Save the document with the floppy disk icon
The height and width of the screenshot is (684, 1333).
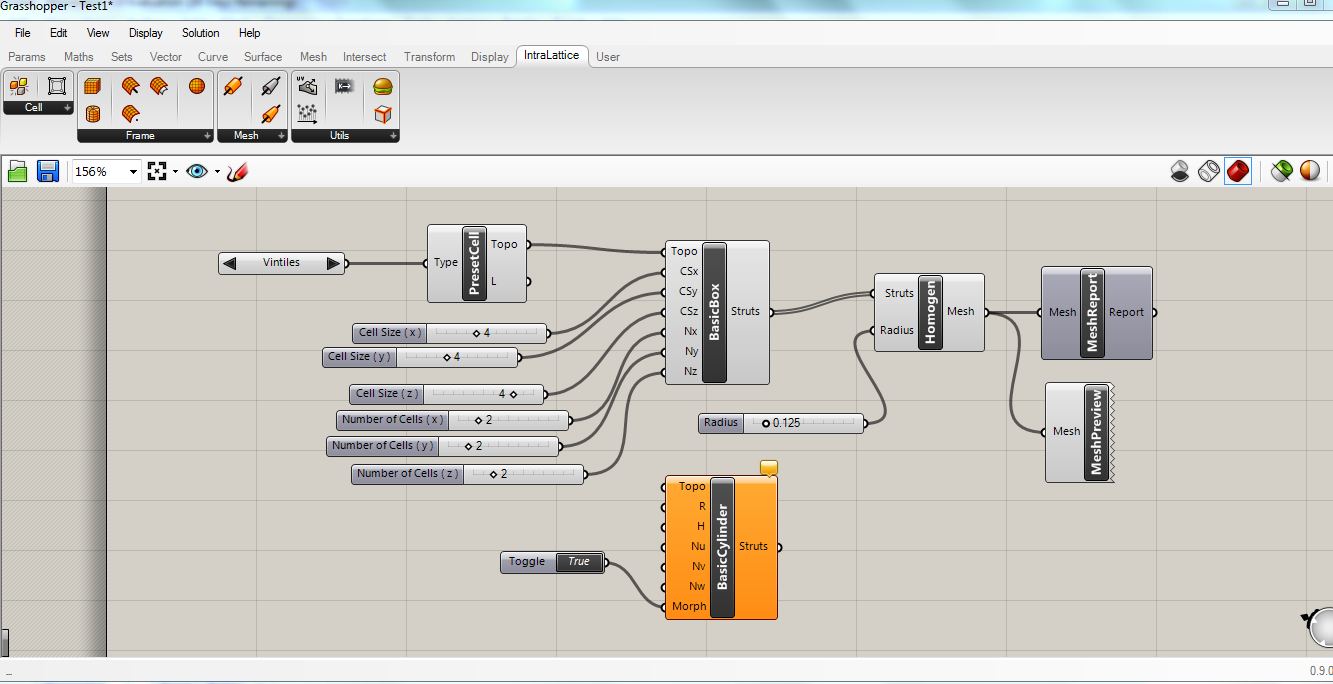47,172
